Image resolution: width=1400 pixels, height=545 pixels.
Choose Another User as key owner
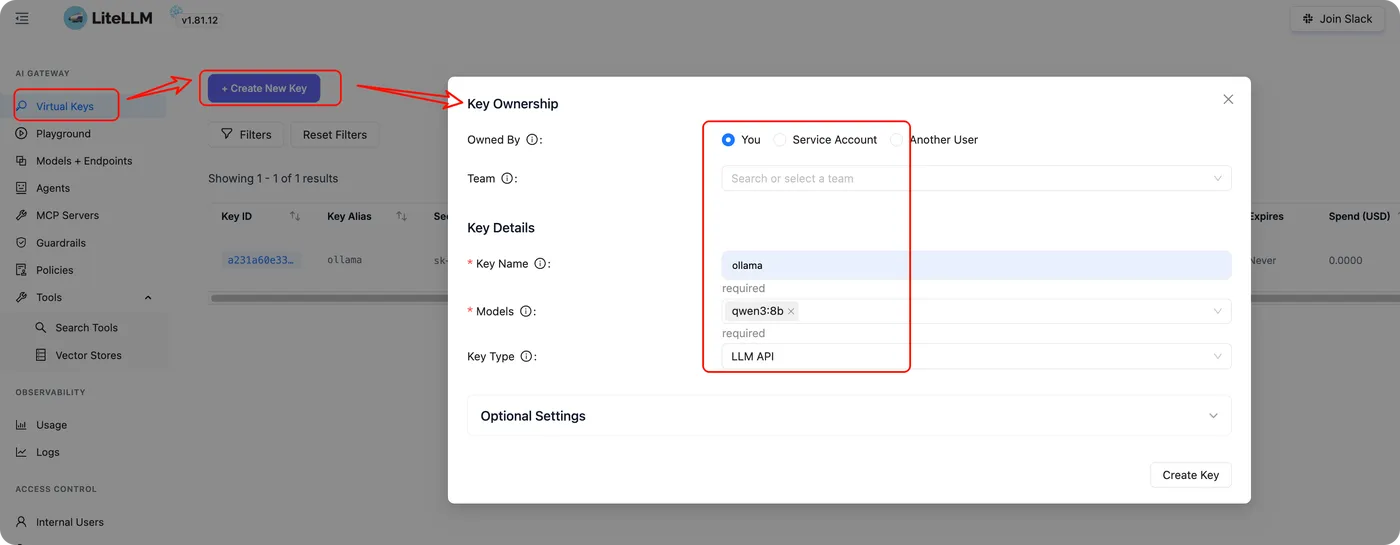pos(897,140)
